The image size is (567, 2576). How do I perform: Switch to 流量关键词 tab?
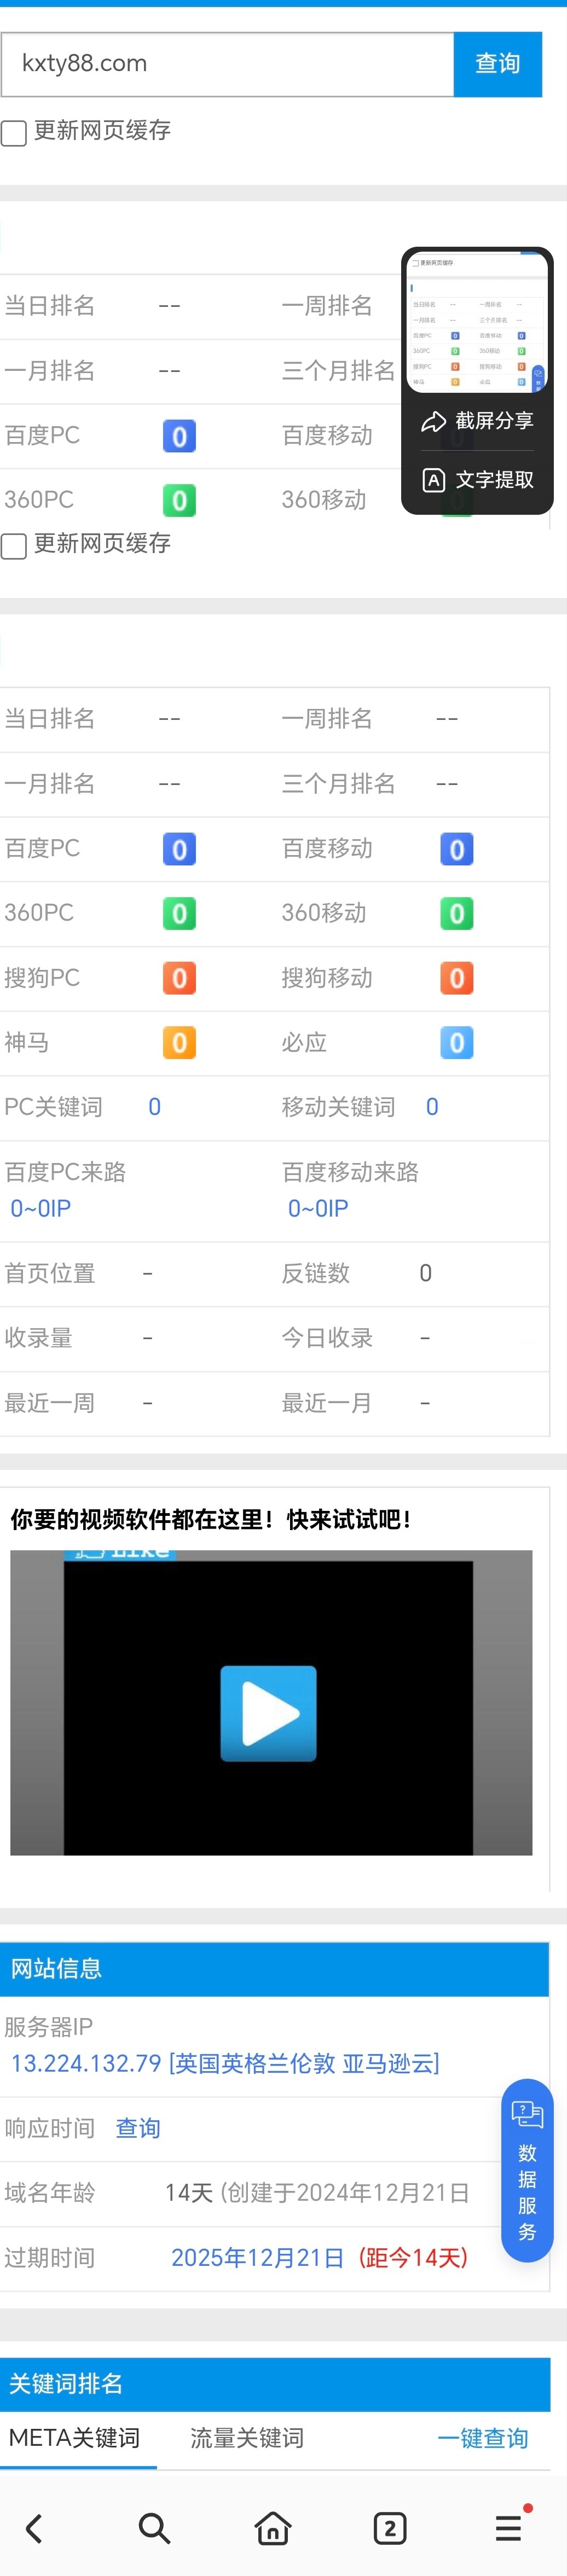point(247,2438)
